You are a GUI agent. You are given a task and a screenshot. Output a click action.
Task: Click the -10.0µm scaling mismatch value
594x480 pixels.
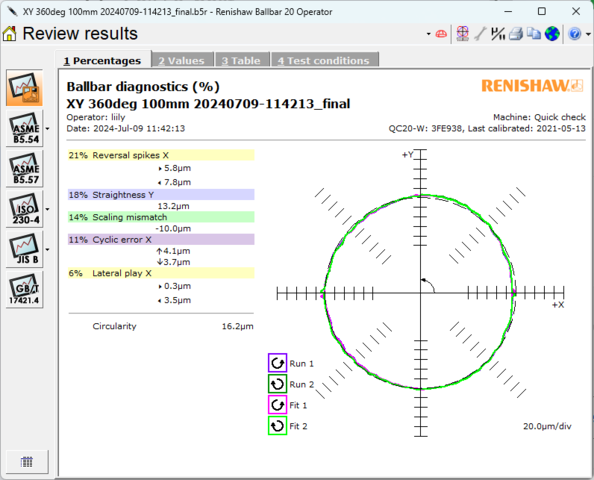click(173, 228)
